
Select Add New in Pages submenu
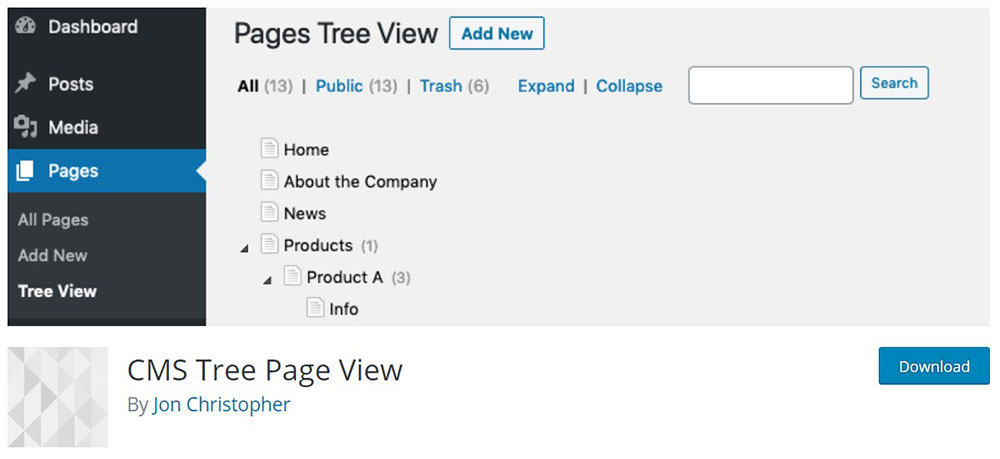pos(53,255)
